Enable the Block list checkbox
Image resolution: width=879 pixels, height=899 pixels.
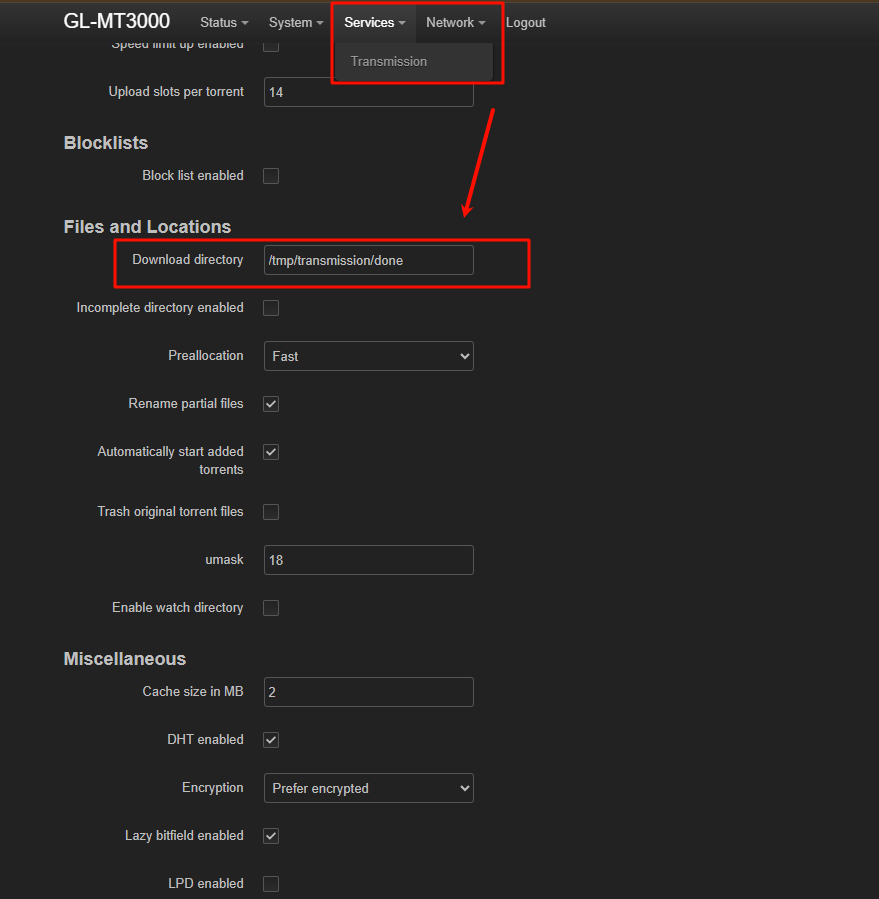tap(271, 176)
